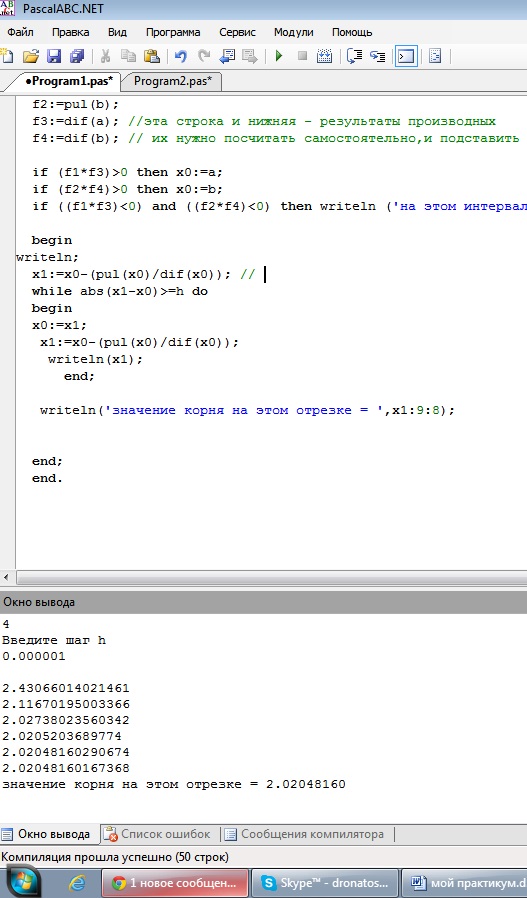527x898 pixels.
Task: Open the Модули menu
Action: tap(293, 32)
